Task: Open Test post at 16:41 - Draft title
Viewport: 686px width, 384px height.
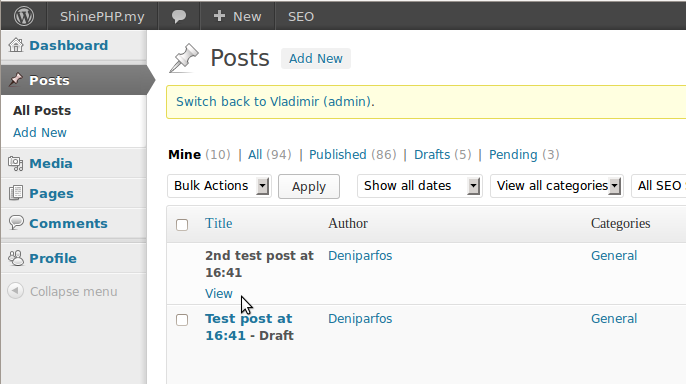Action: pos(249,327)
